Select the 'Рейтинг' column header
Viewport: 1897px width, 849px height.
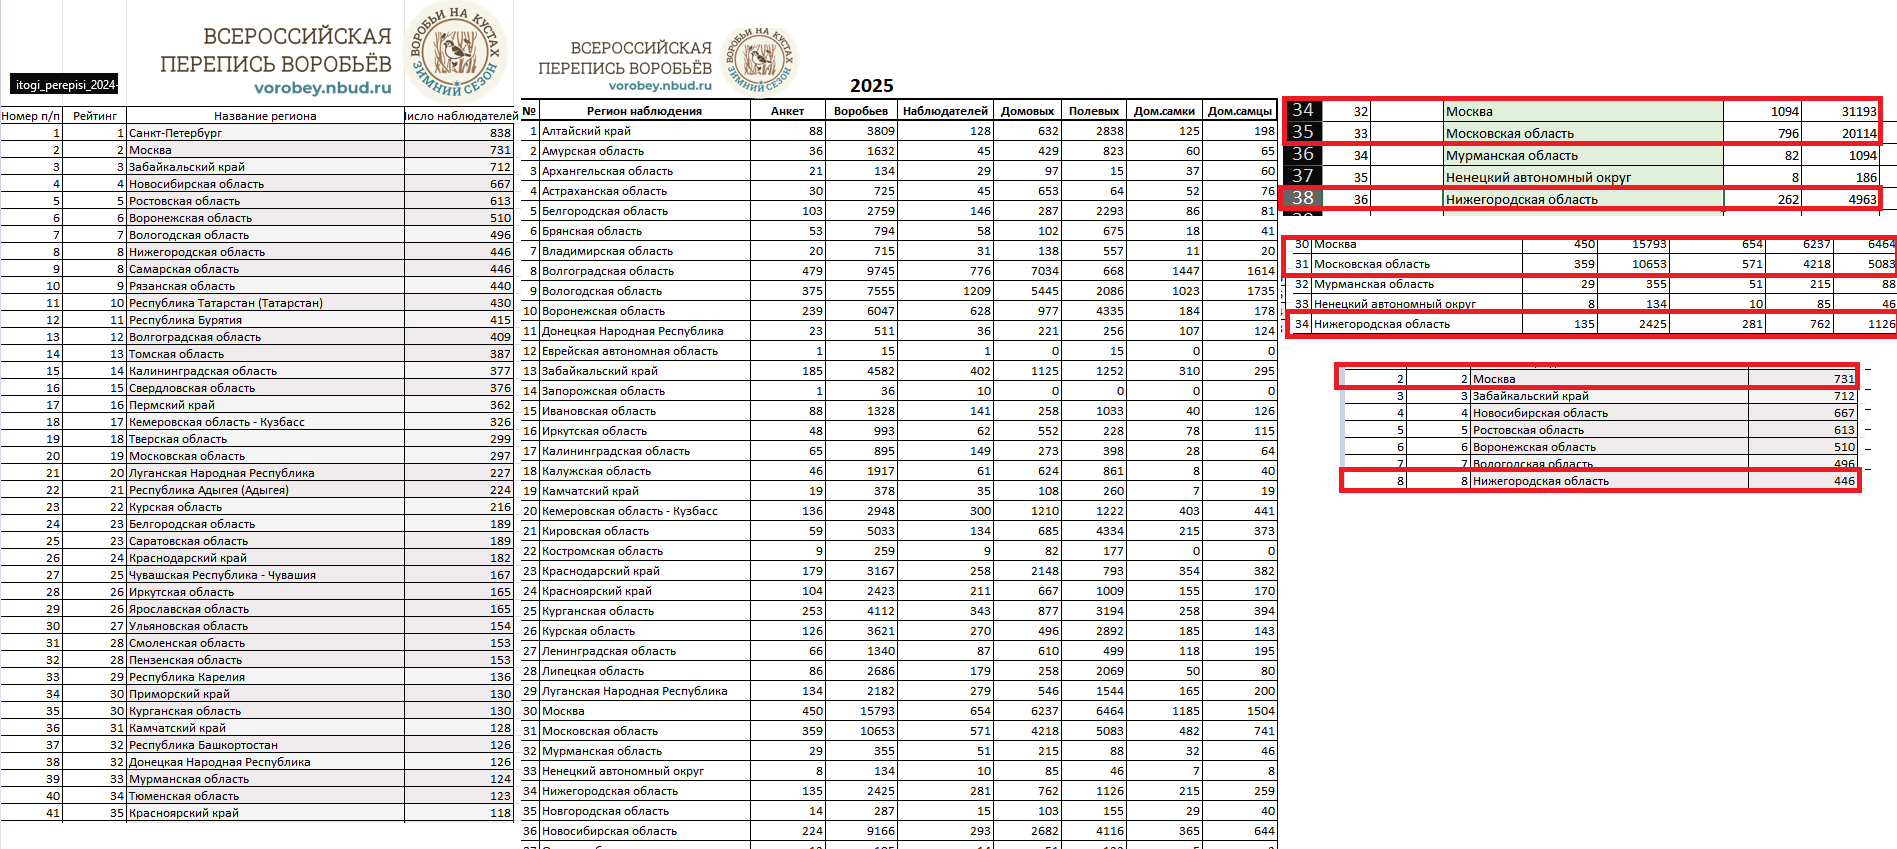point(95,116)
